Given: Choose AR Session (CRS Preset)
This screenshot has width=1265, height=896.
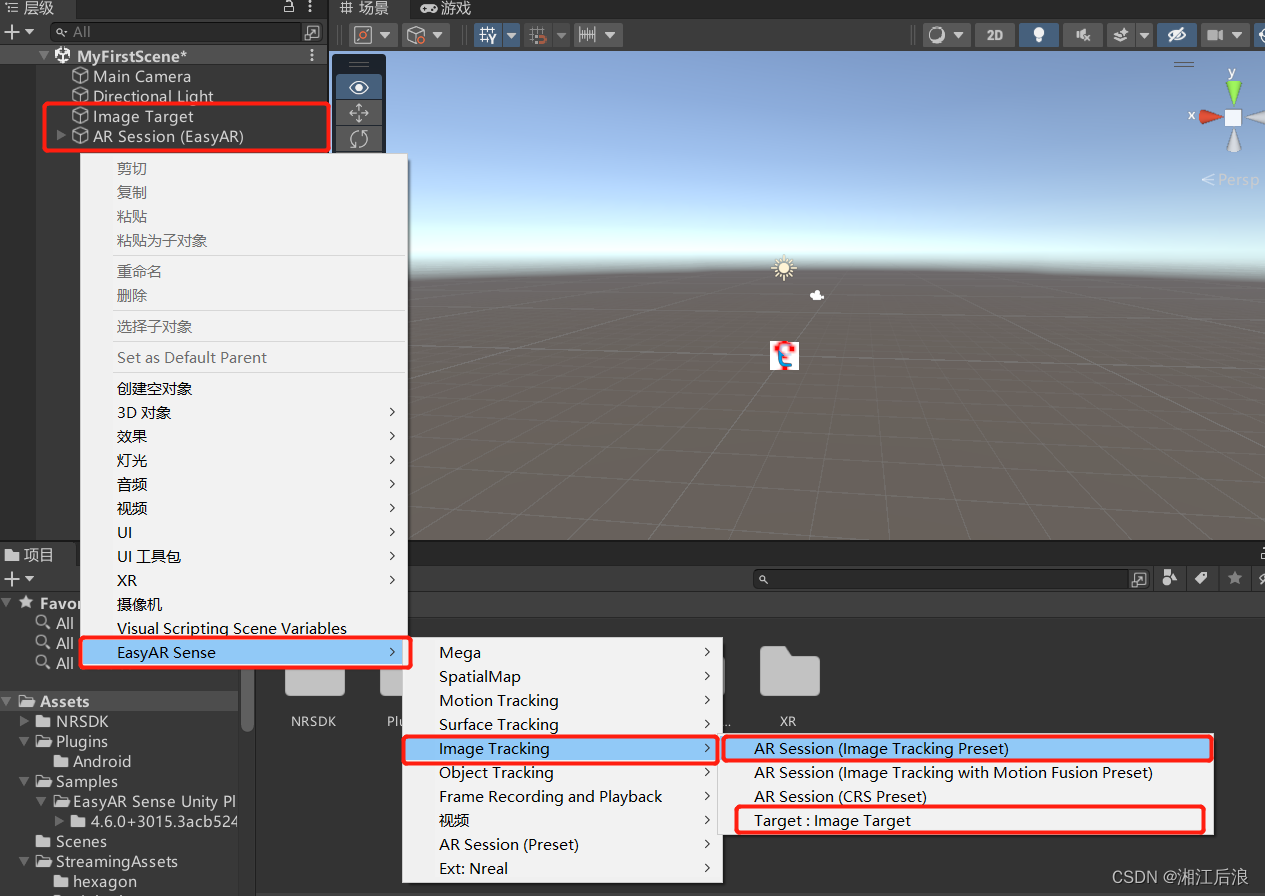Looking at the screenshot, I should pyautogui.click(x=966, y=796).
